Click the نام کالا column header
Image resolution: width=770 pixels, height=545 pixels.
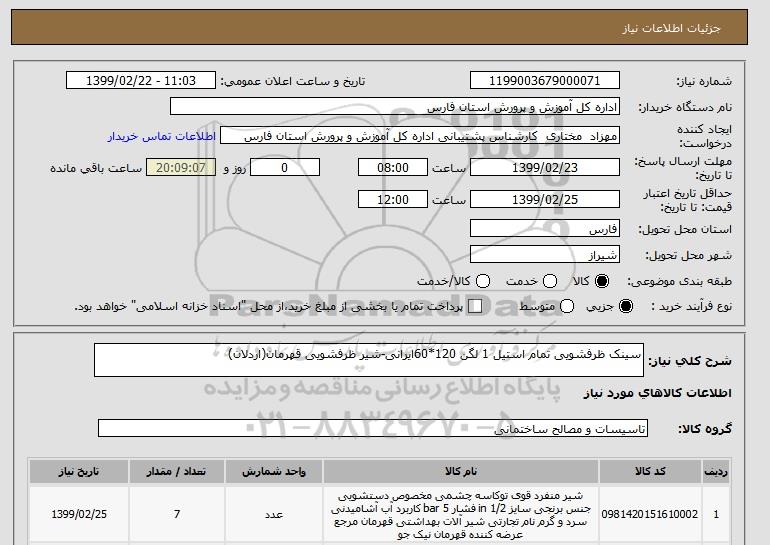[461, 471]
